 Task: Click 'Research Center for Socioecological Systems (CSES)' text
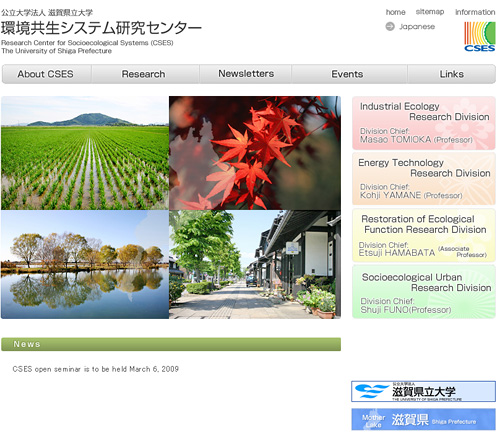(x=87, y=43)
